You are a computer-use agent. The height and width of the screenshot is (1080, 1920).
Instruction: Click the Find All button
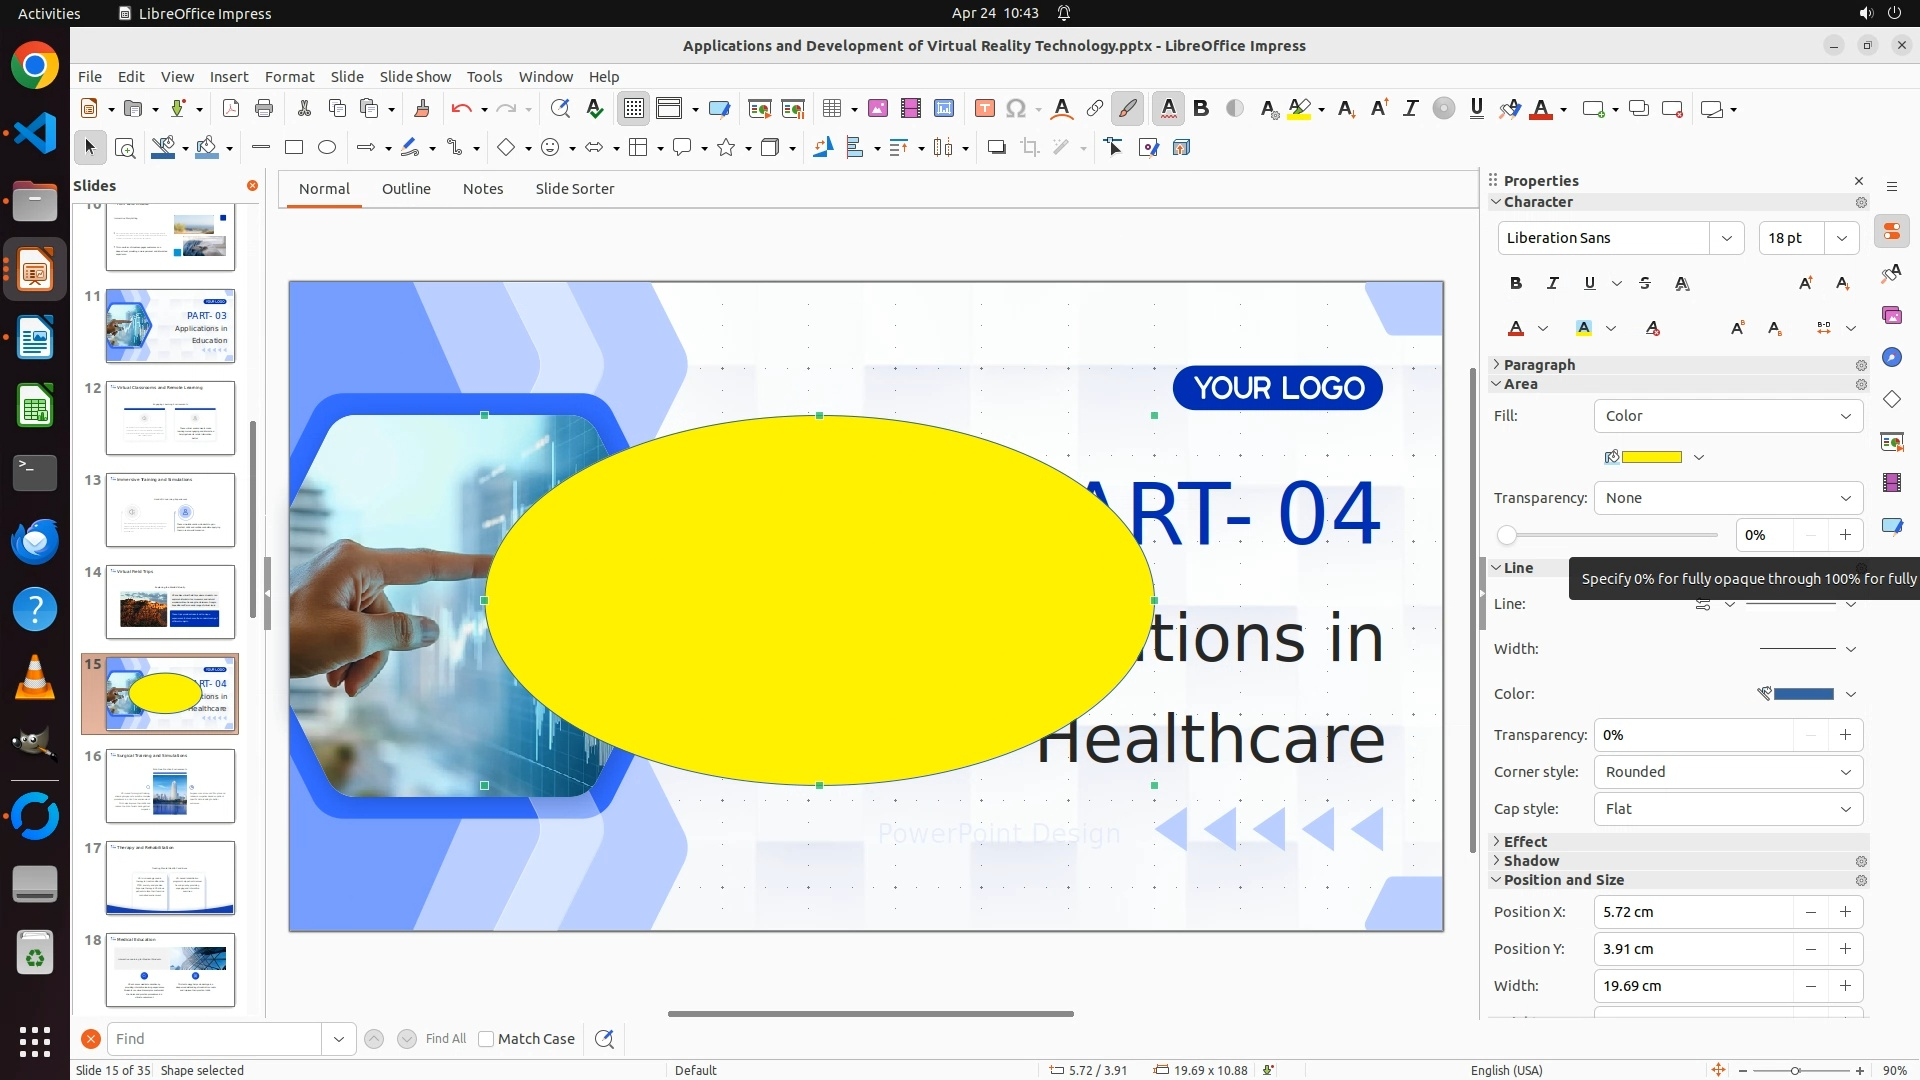445,1039
